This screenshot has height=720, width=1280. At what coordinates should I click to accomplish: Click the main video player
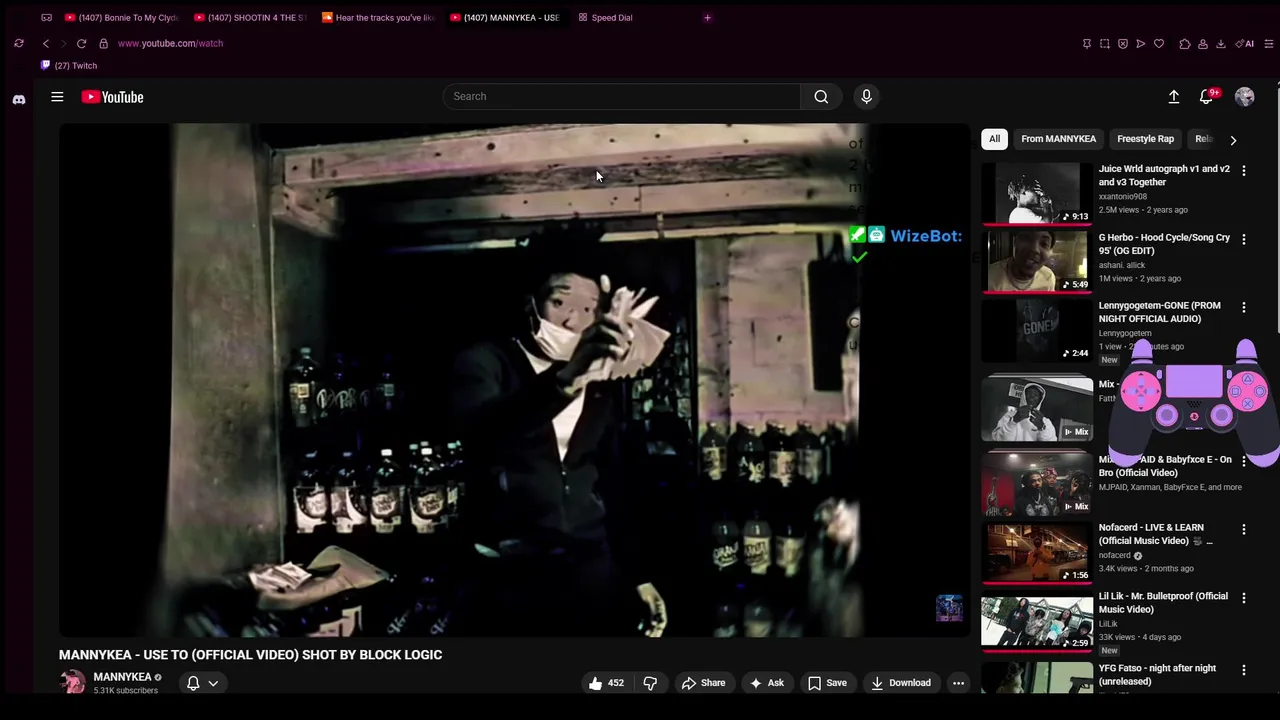tap(514, 380)
